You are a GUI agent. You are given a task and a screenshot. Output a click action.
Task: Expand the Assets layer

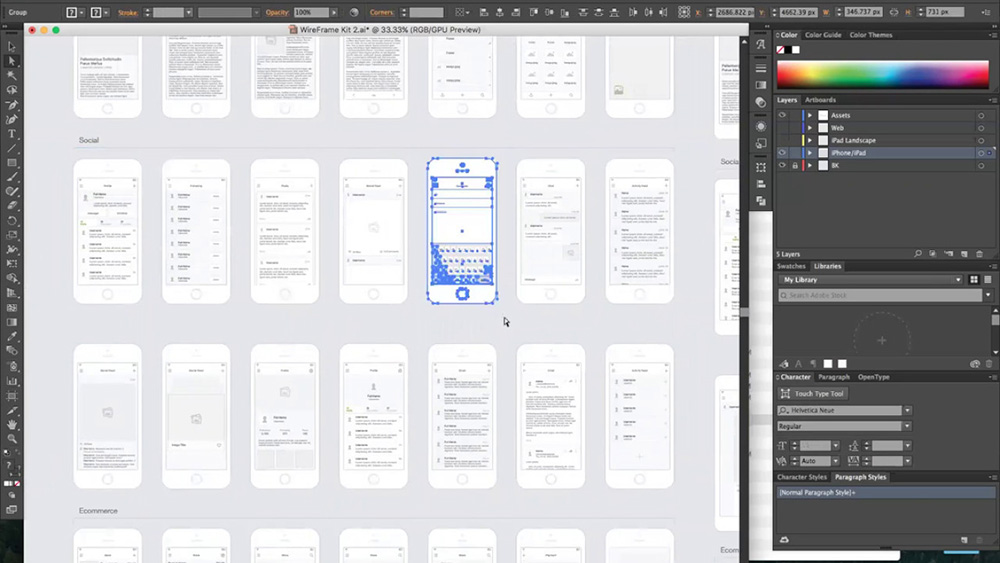[810, 115]
